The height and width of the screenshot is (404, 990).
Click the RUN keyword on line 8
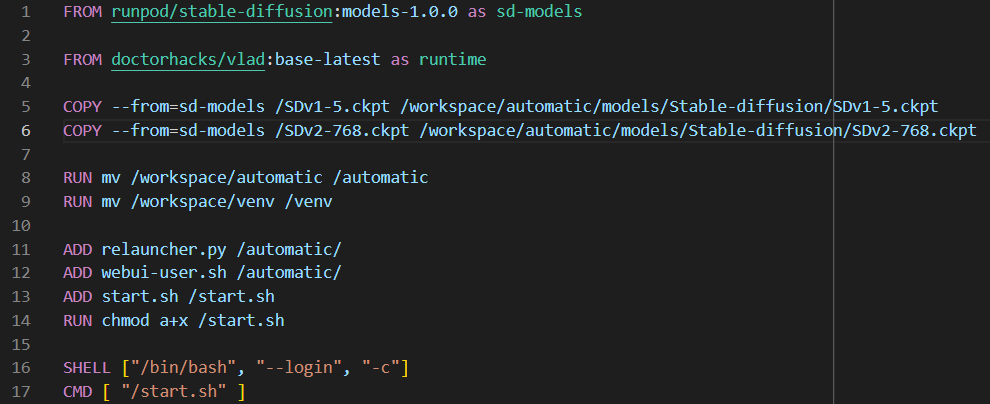[x=78, y=177]
